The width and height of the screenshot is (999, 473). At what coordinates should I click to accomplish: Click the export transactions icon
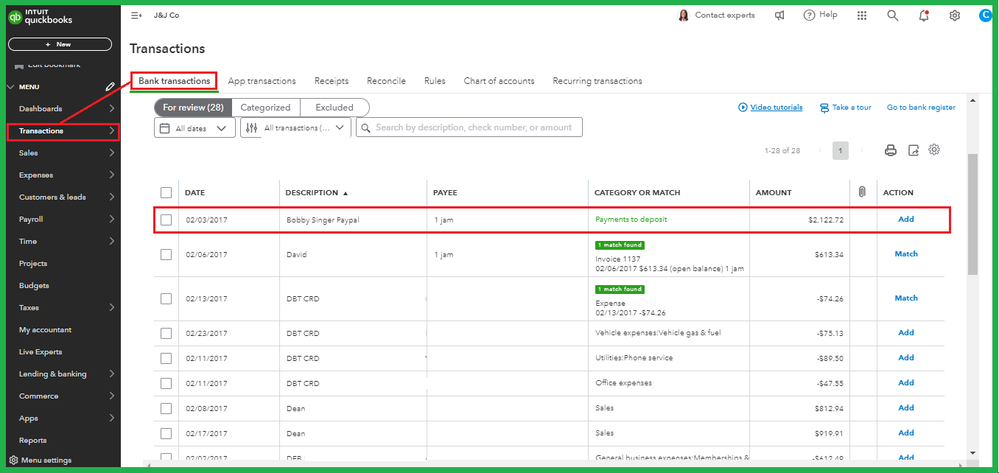pos(913,150)
